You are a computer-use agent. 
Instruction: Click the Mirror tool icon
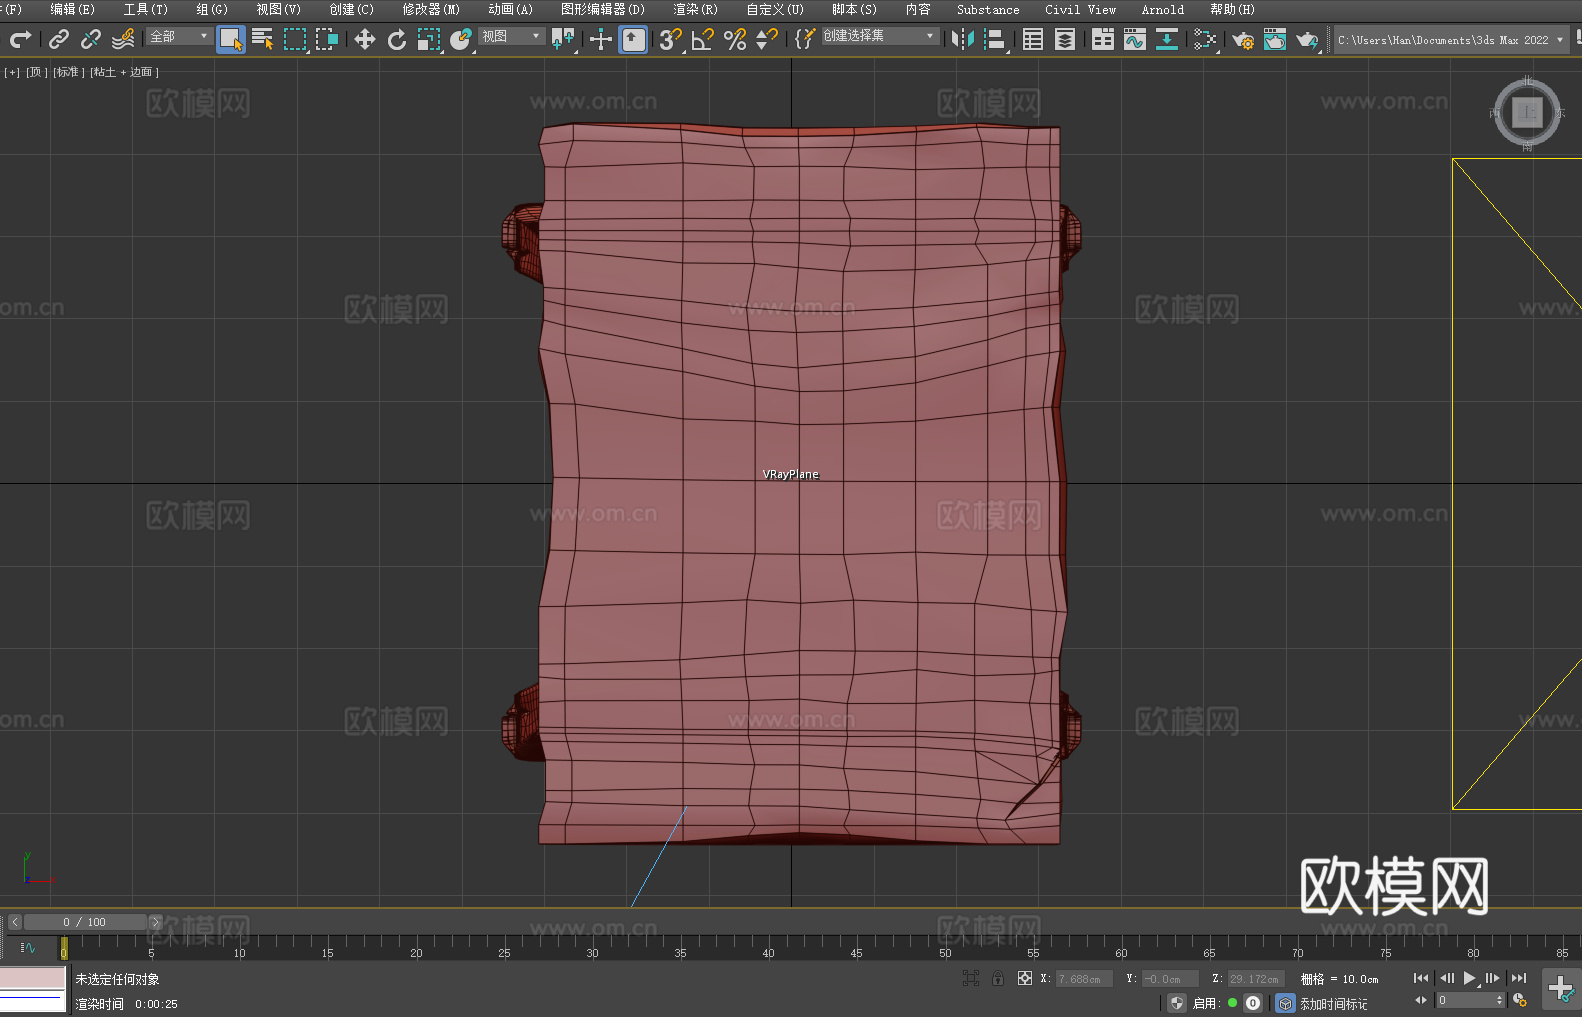point(963,39)
